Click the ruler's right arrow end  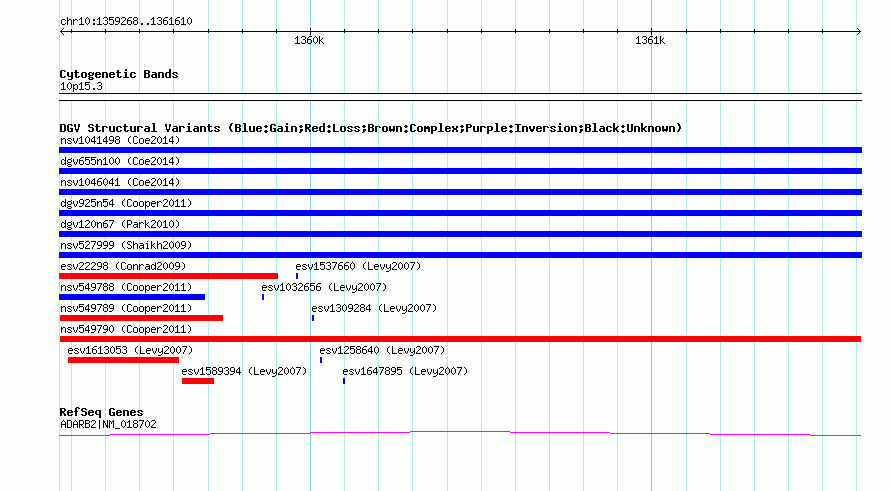coord(858,31)
